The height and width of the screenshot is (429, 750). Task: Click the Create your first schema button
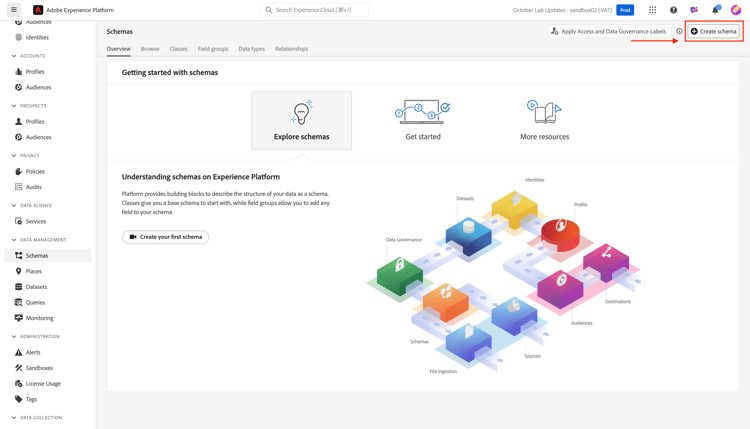(165, 237)
